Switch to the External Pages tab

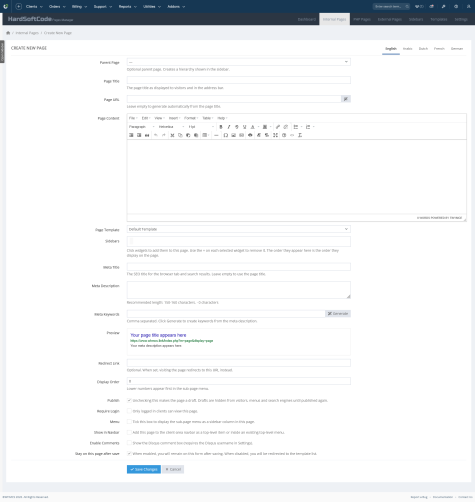point(389,19)
